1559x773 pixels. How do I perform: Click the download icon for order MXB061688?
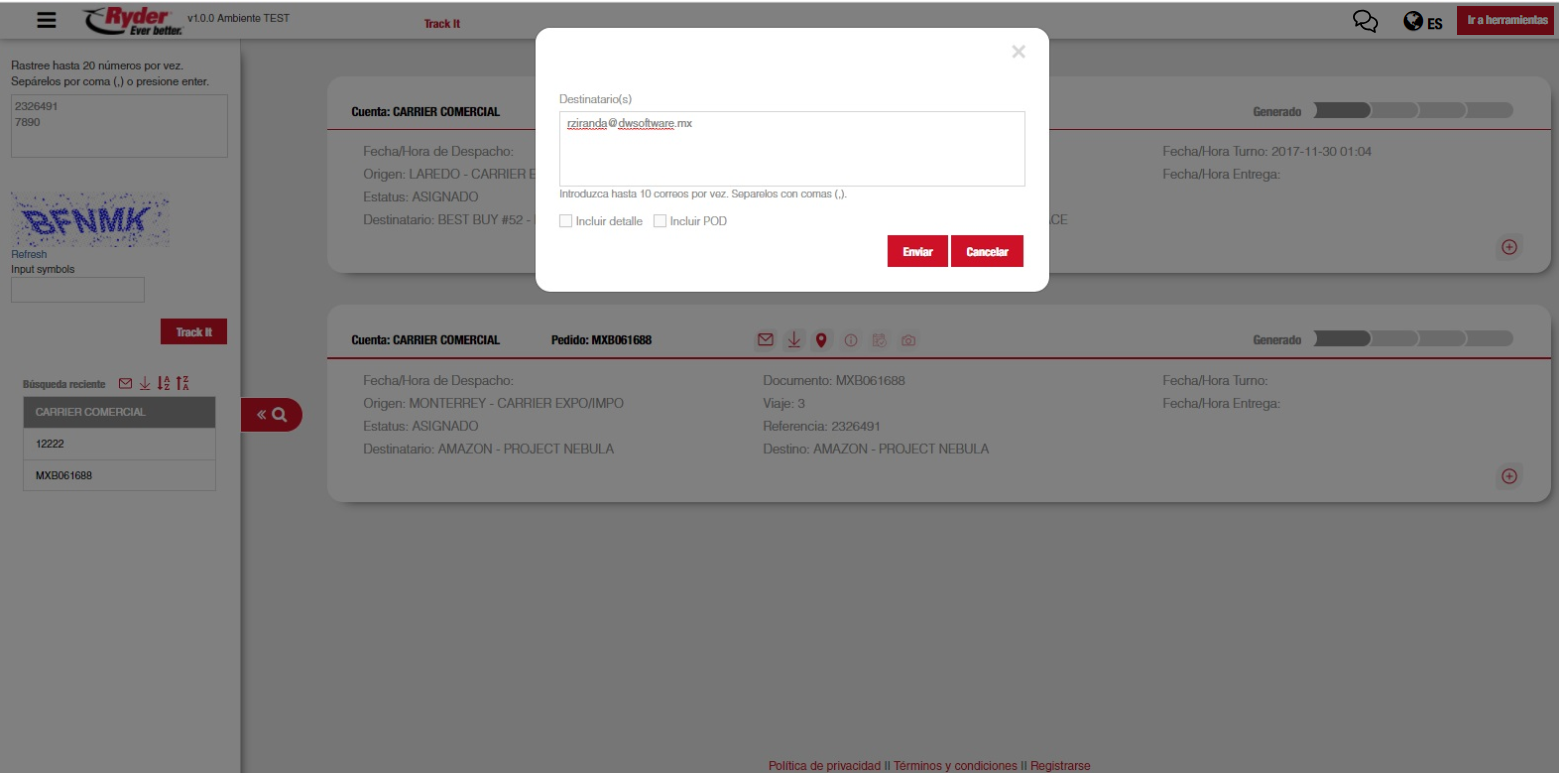pos(793,340)
